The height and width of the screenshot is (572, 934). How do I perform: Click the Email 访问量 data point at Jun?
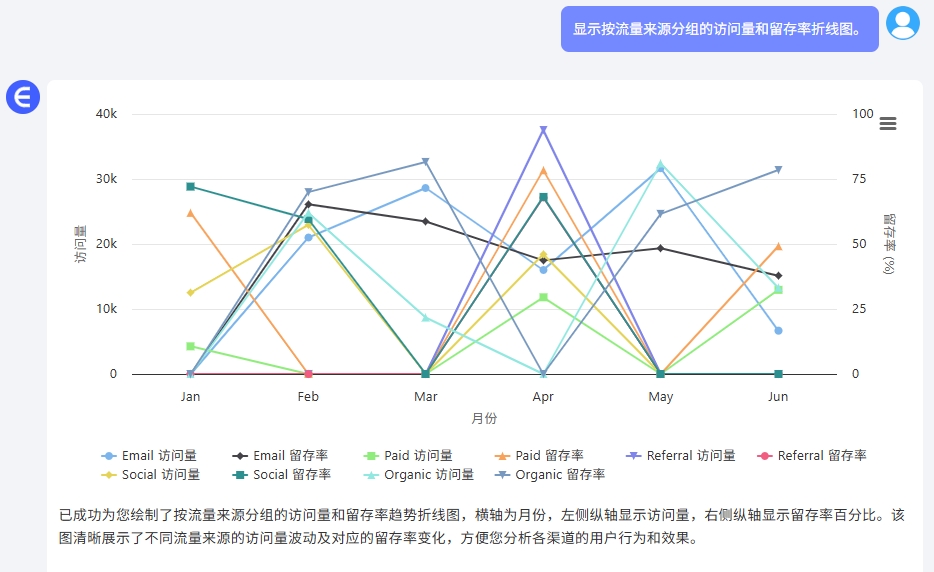pos(778,331)
